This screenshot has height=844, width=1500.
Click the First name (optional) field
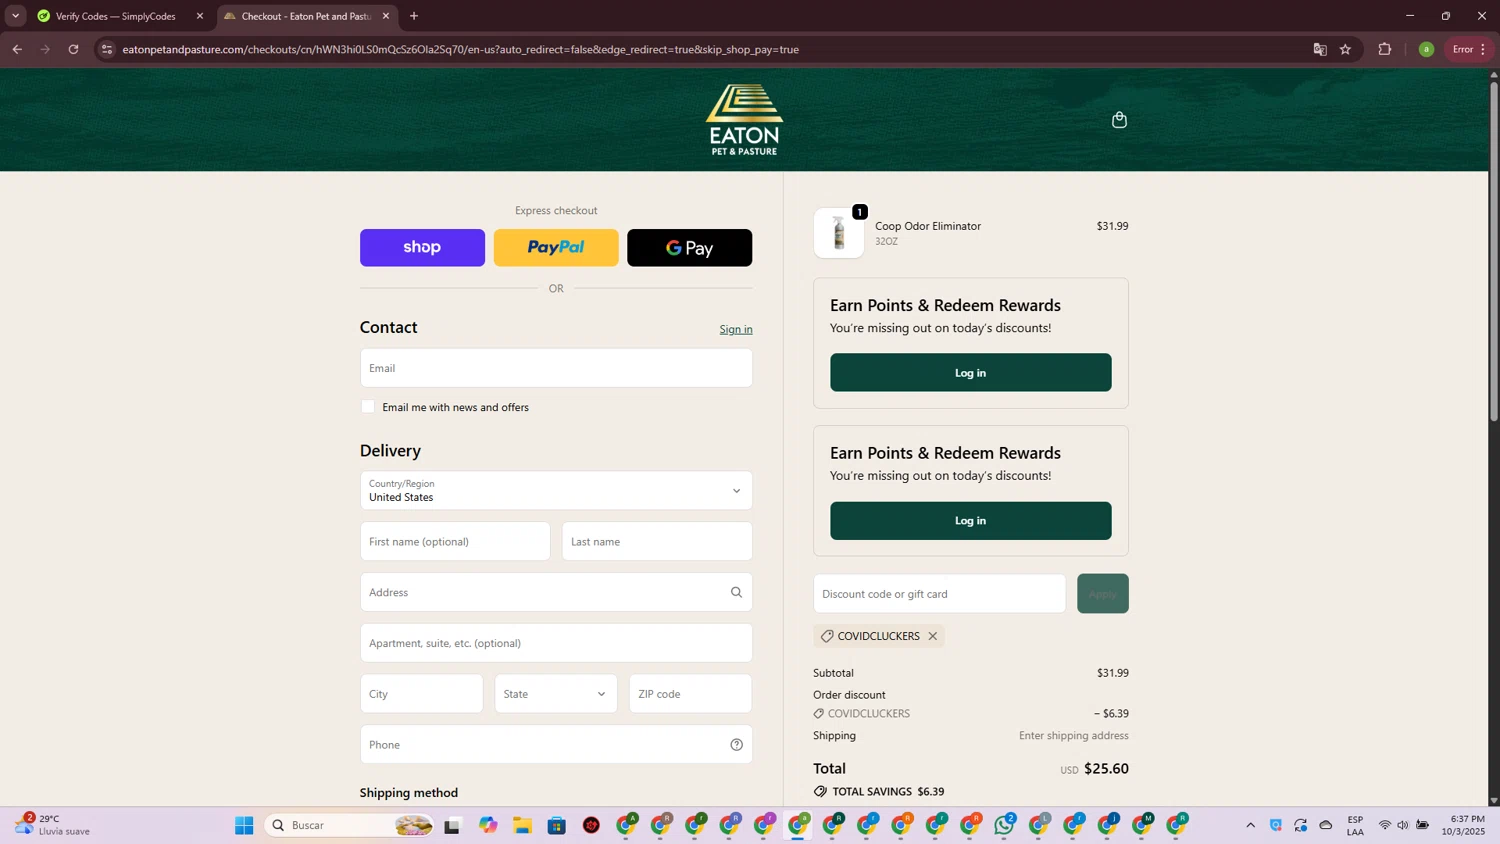point(455,542)
